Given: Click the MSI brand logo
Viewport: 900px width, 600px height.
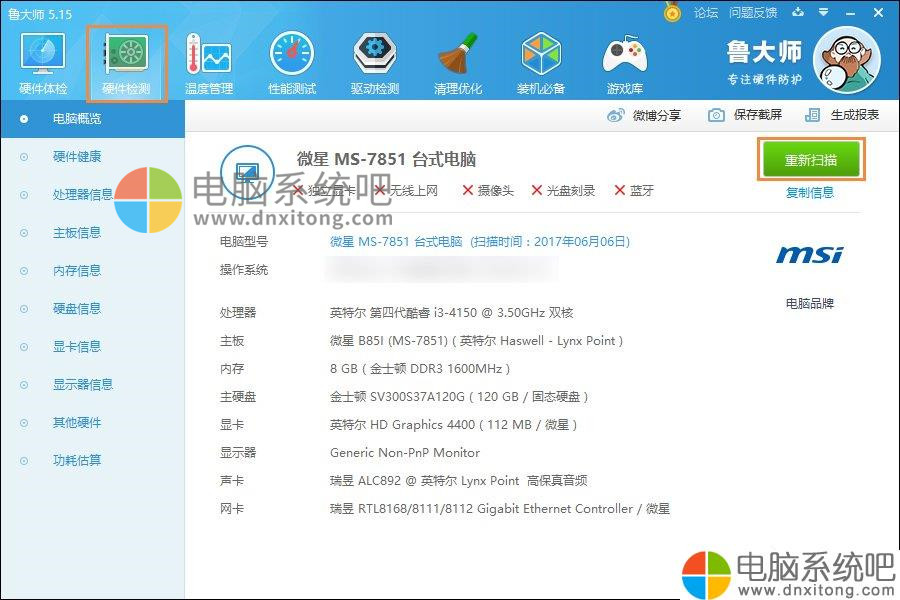Looking at the screenshot, I should click(x=810, y=254).
